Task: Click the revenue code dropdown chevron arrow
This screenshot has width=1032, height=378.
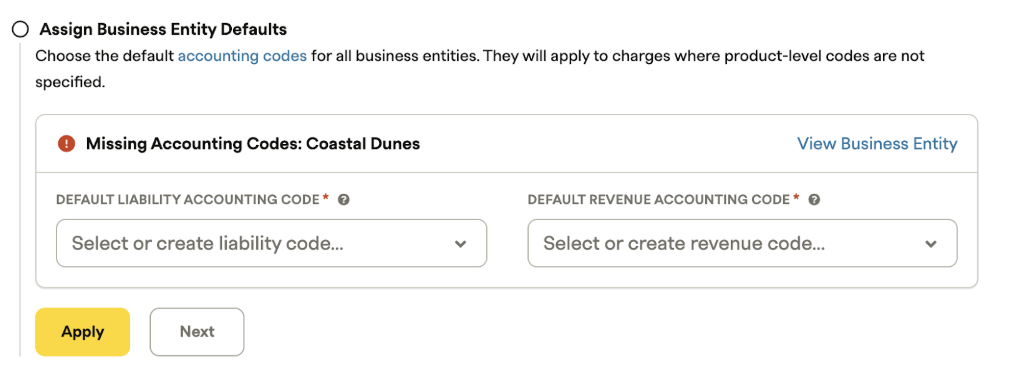Action: pyautogui.click(x=931, y=244)
